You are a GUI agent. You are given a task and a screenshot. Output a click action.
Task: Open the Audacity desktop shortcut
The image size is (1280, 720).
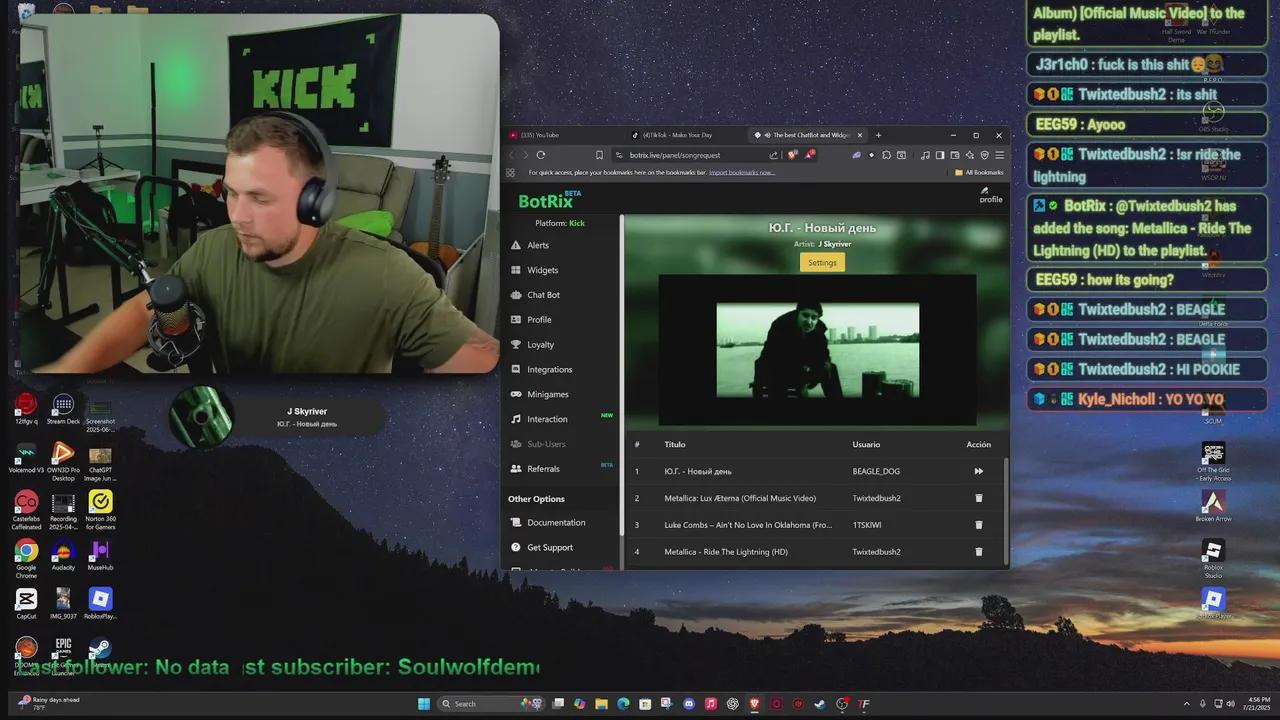point(63,556)
